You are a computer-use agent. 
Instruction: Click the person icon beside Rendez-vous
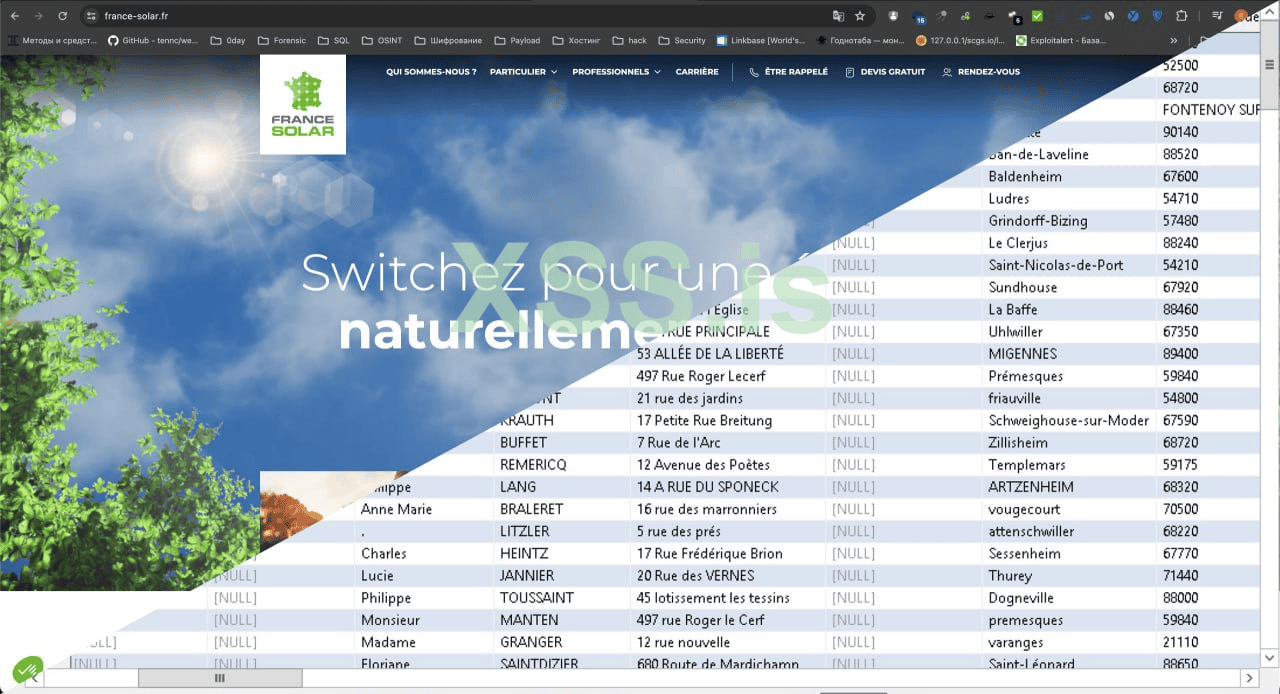coord(947,72)
